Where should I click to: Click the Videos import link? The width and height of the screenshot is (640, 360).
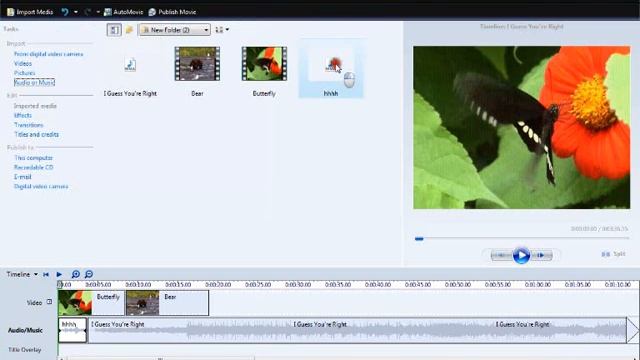point(23,63)
